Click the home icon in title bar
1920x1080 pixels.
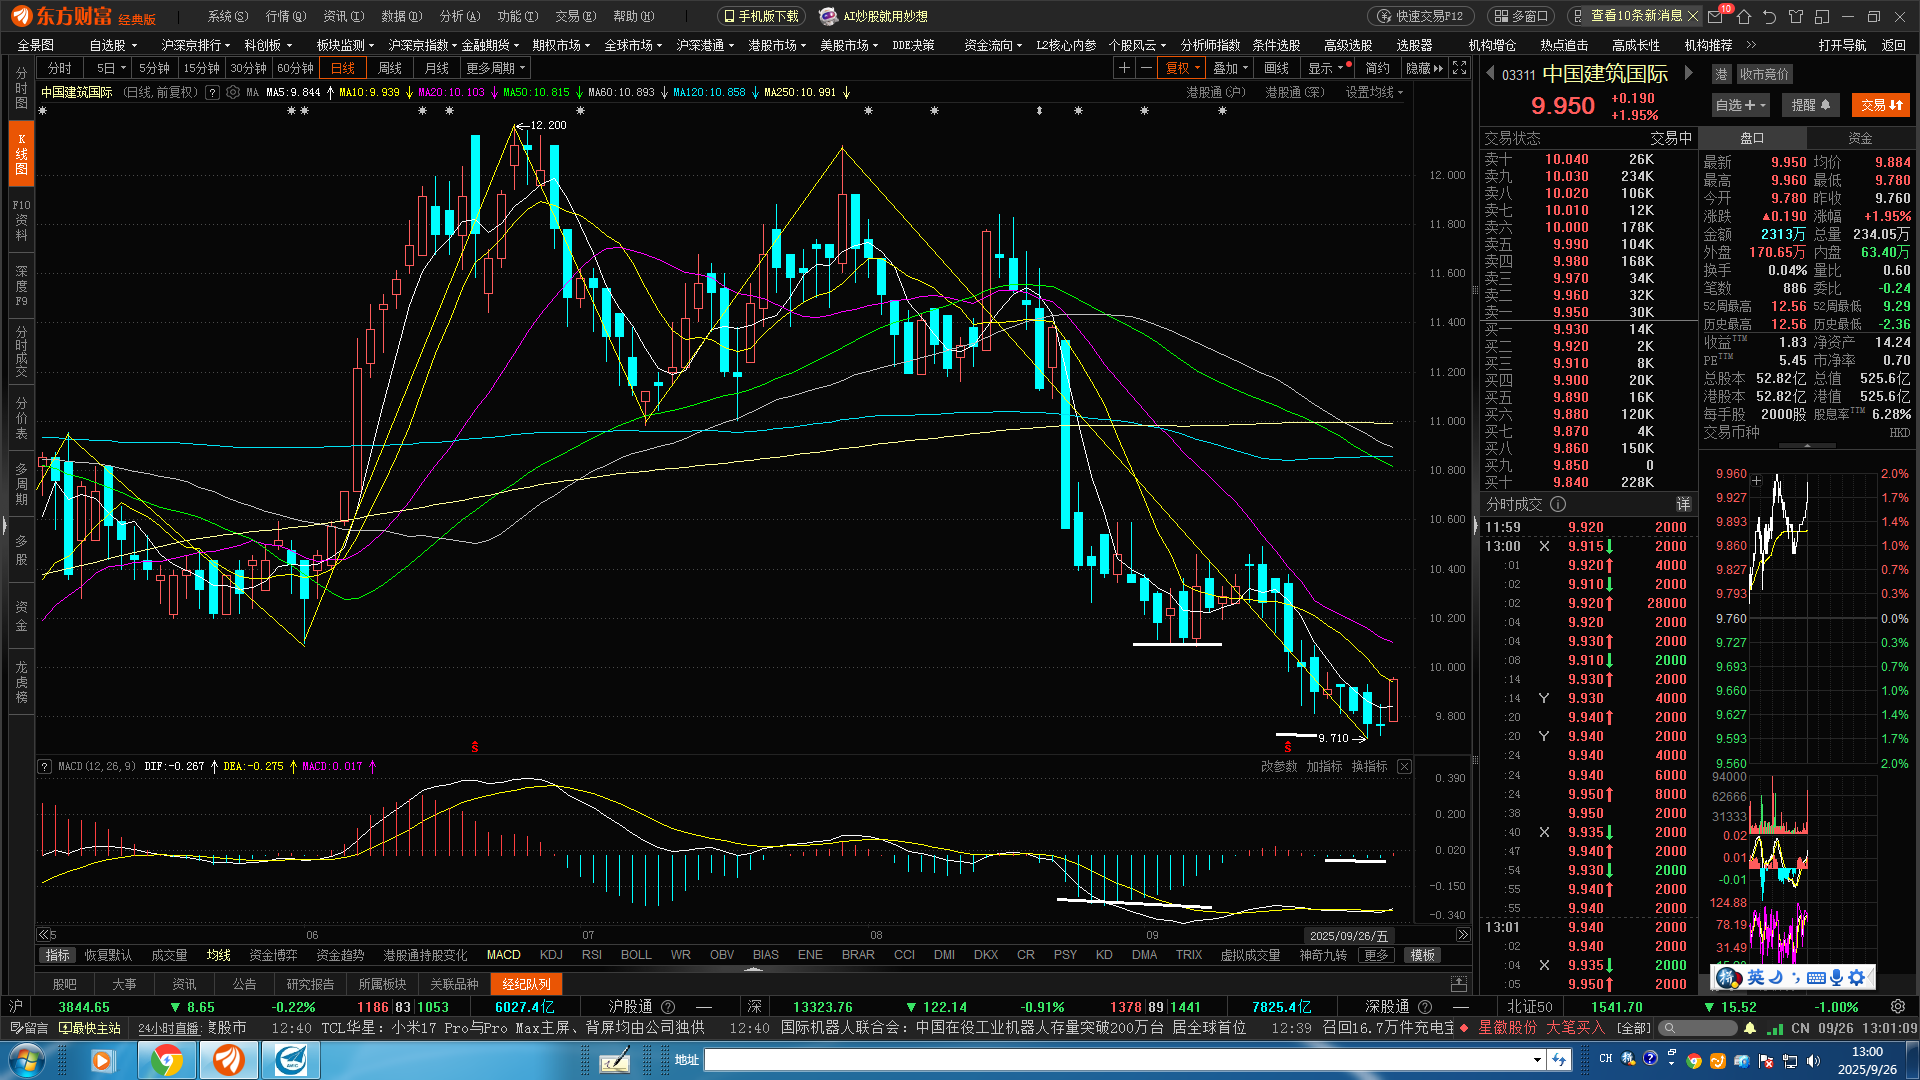click(1744, 16)
